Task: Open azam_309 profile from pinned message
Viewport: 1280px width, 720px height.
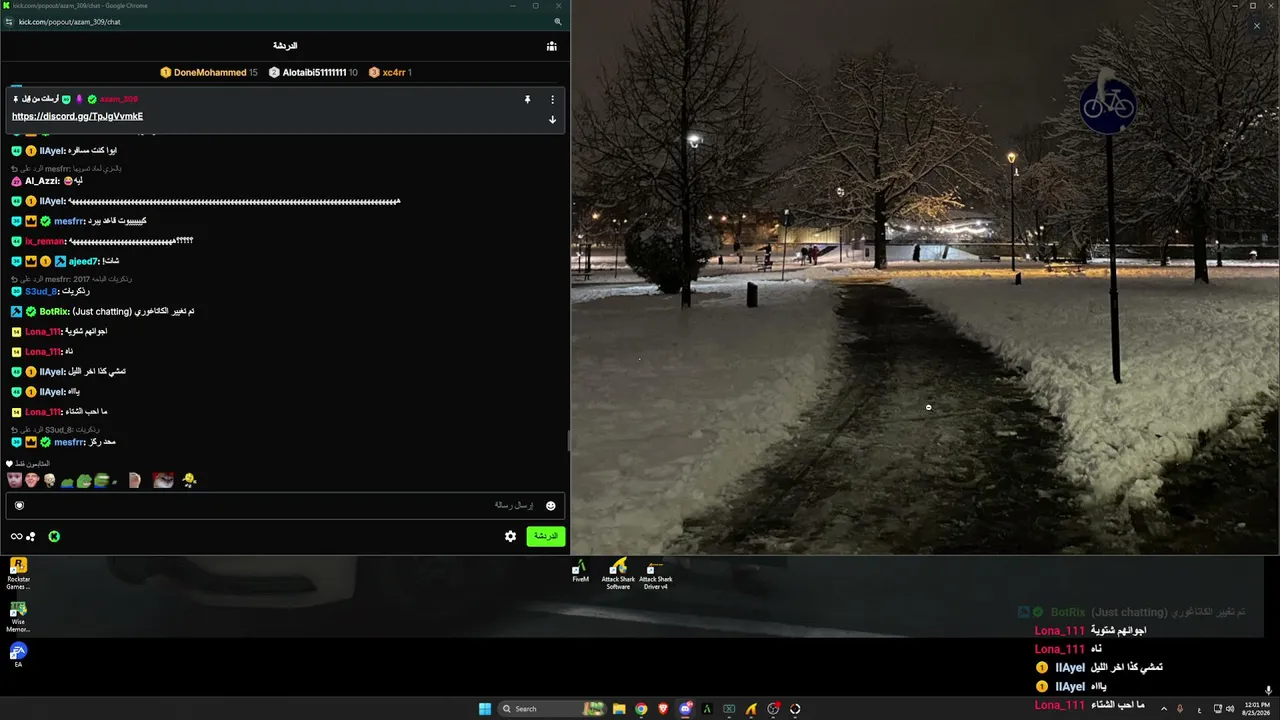Action: (x=119, y=99)
